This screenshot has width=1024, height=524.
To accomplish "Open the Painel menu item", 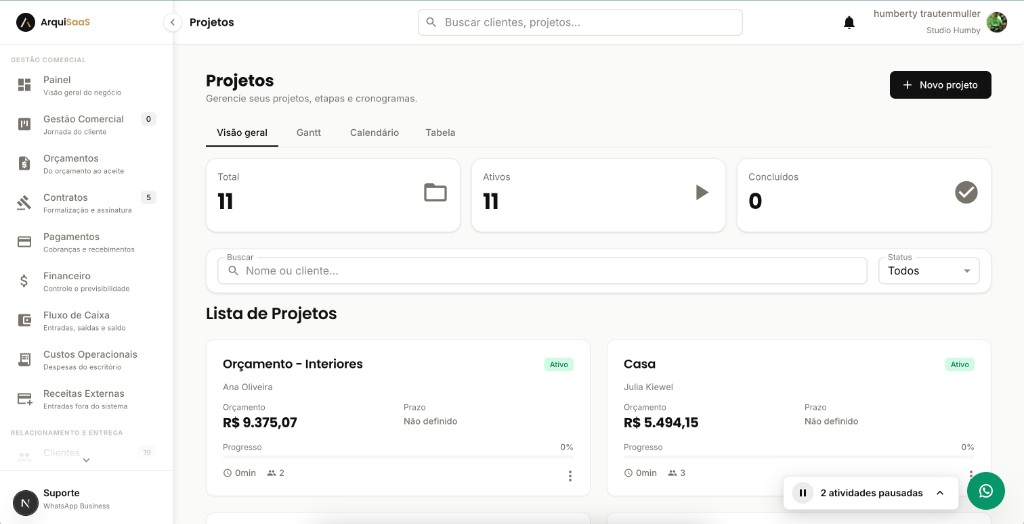I will [x=87, y=85].
